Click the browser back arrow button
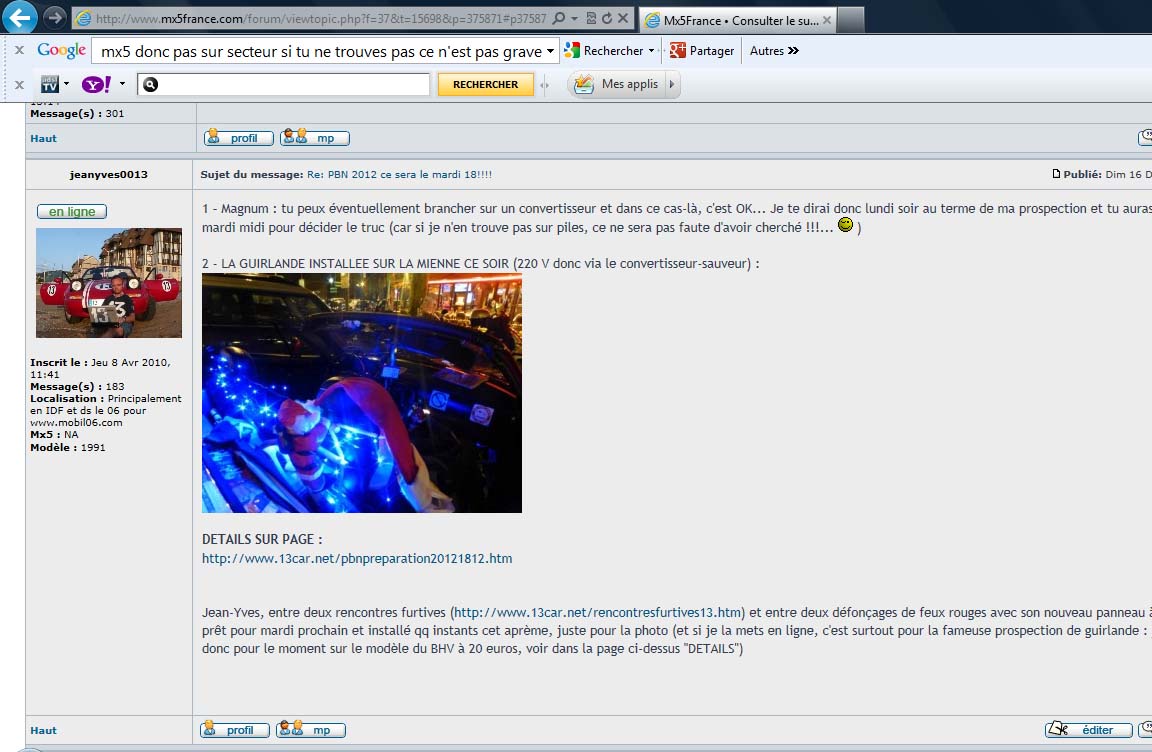This screenshot has width=1152, height=752. [x=21, y=17]
